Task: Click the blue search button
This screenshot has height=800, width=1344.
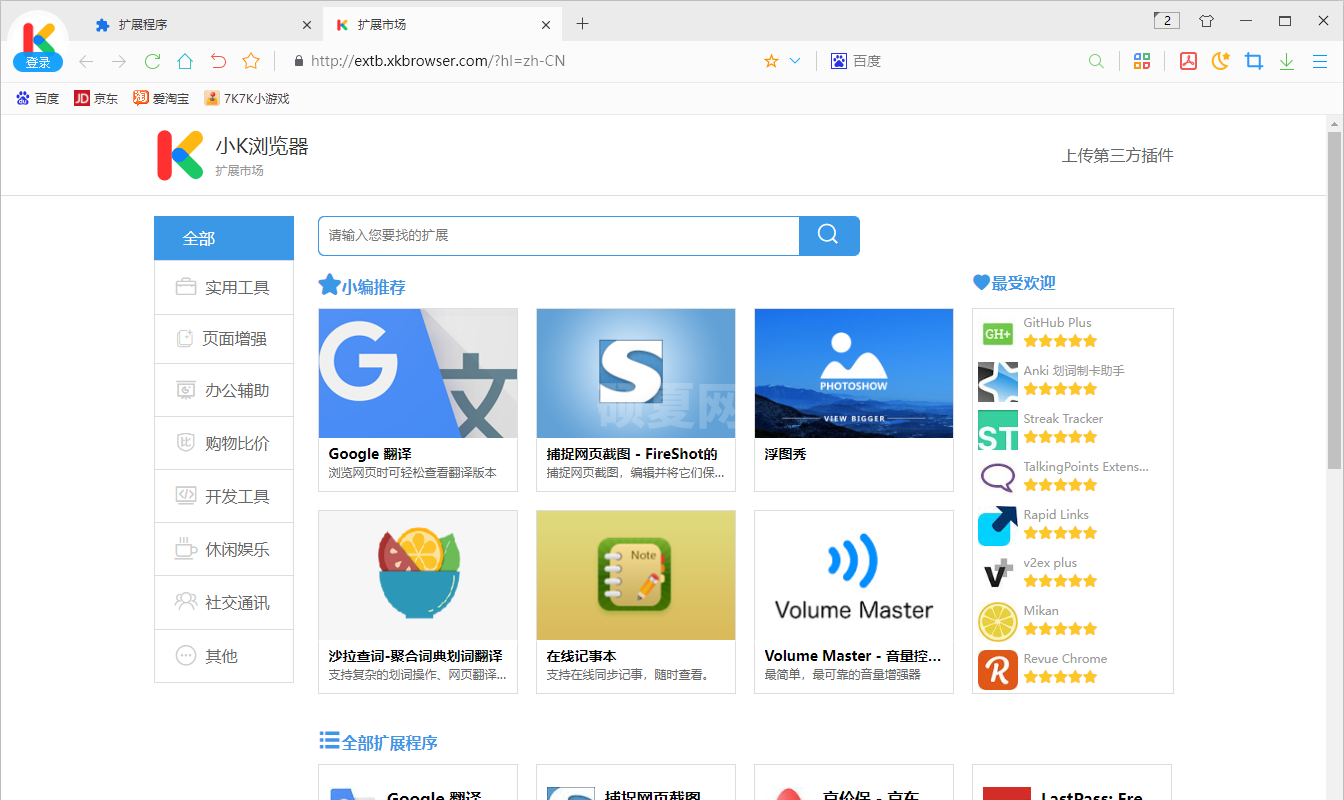Action: (x=829, y=236)
